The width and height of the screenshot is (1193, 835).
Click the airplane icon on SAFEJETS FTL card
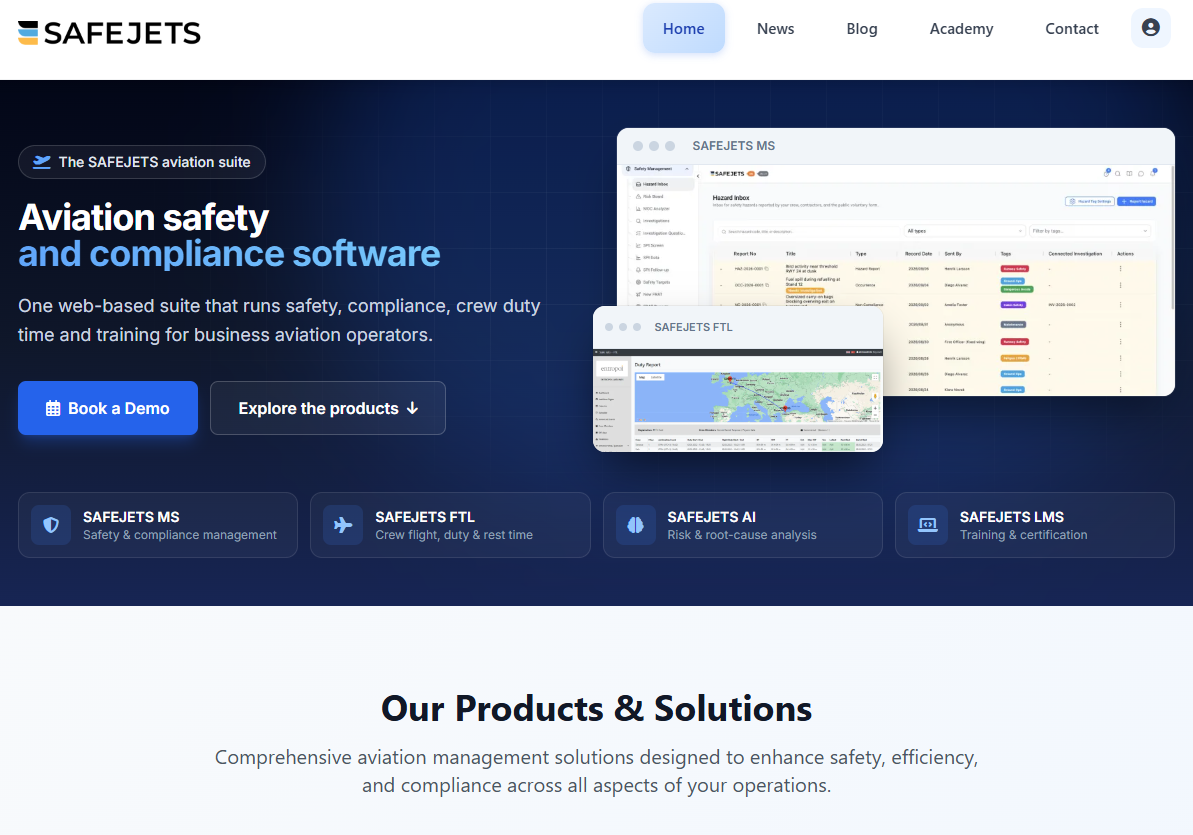tap(343, 525)
